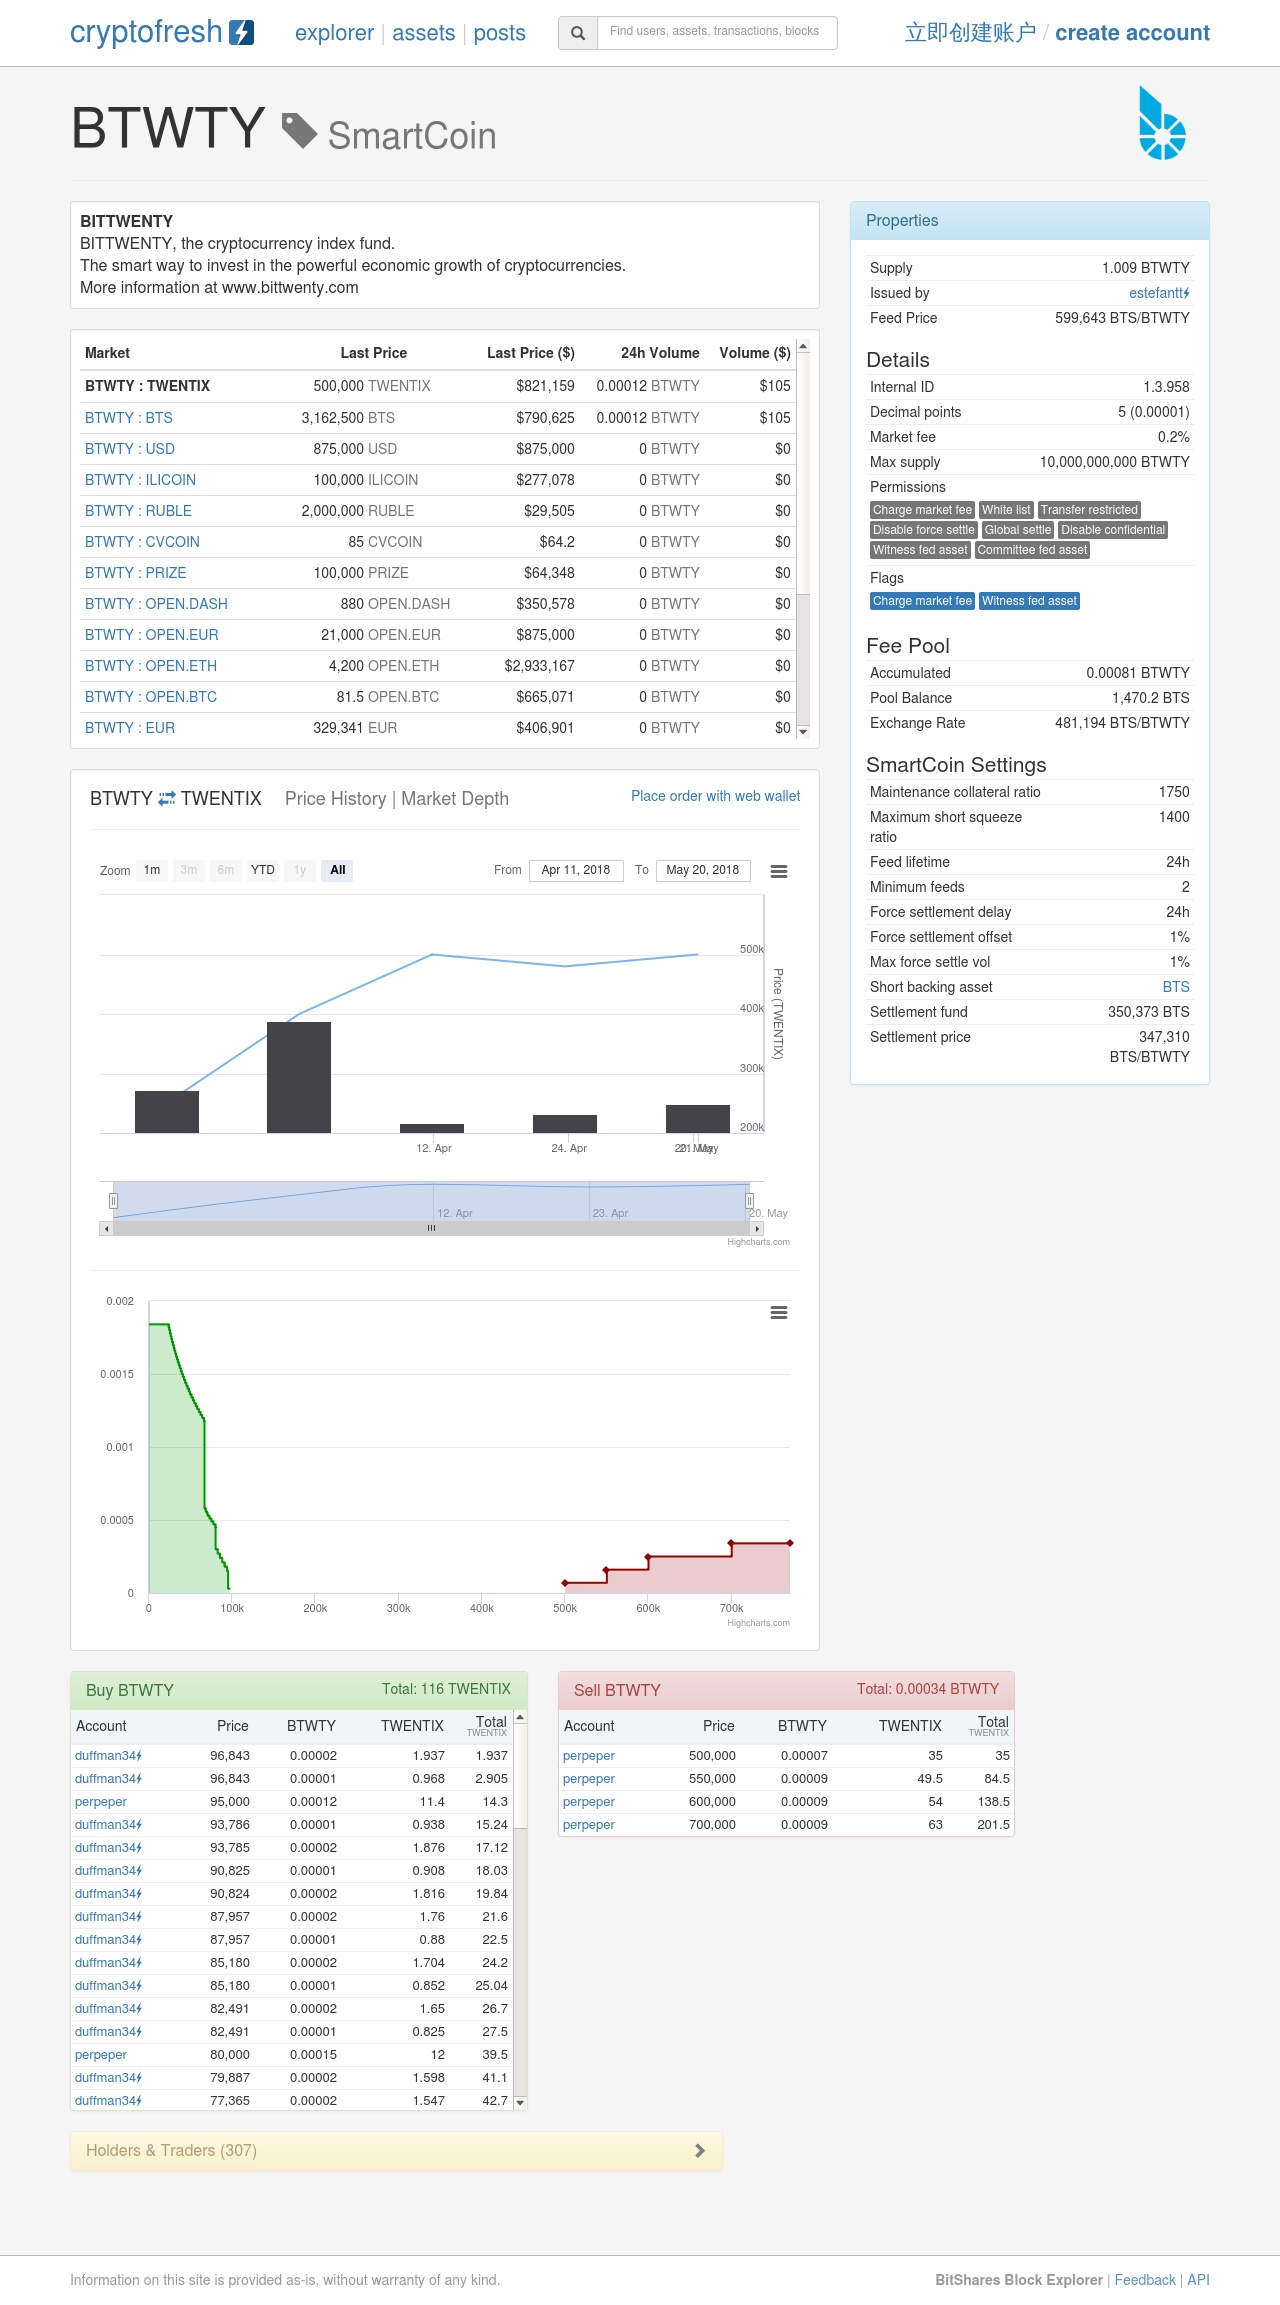This screenshot has height=2305, width=1280.
Task: Click short backing asset BTS link
Action: coord(1176,987)
